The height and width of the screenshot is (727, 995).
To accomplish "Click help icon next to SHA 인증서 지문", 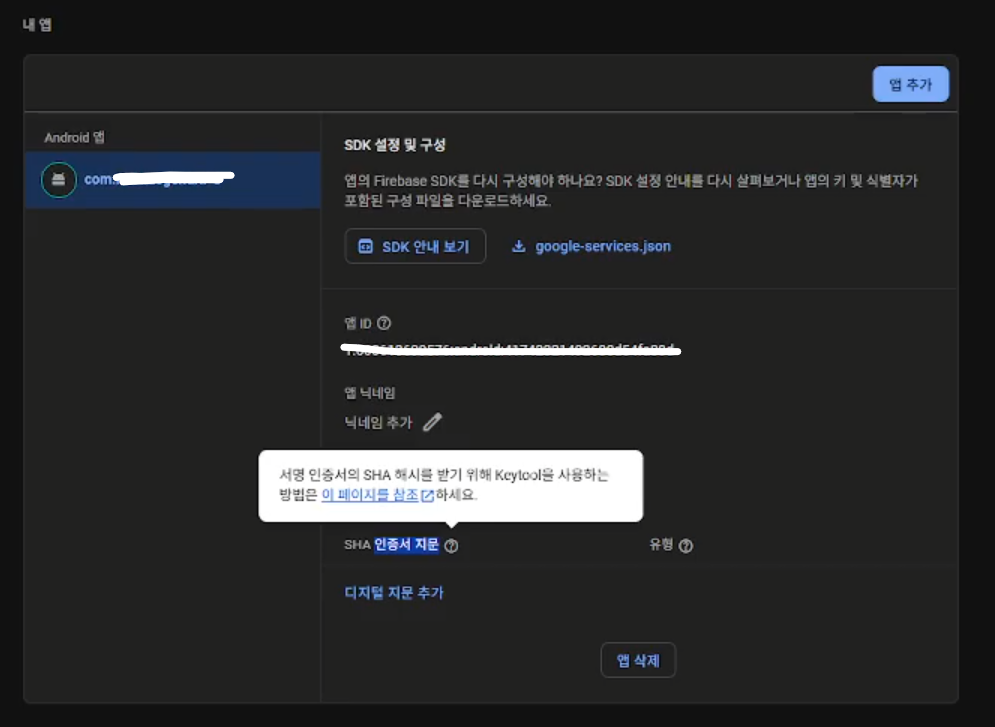I will pyautogui.click(x=451, y=546).
